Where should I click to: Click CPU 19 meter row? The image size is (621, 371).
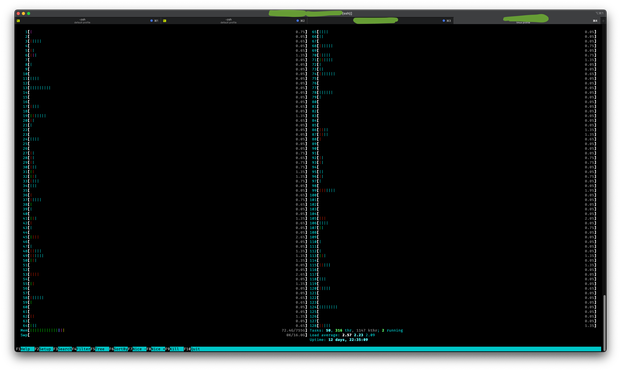(x=165, y=116)
